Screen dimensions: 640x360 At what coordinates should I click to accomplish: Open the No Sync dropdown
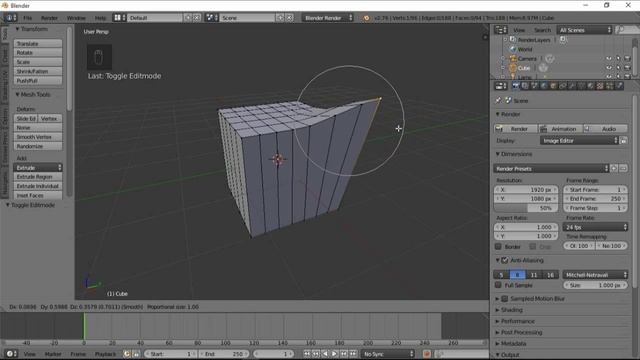pos(387,354)
